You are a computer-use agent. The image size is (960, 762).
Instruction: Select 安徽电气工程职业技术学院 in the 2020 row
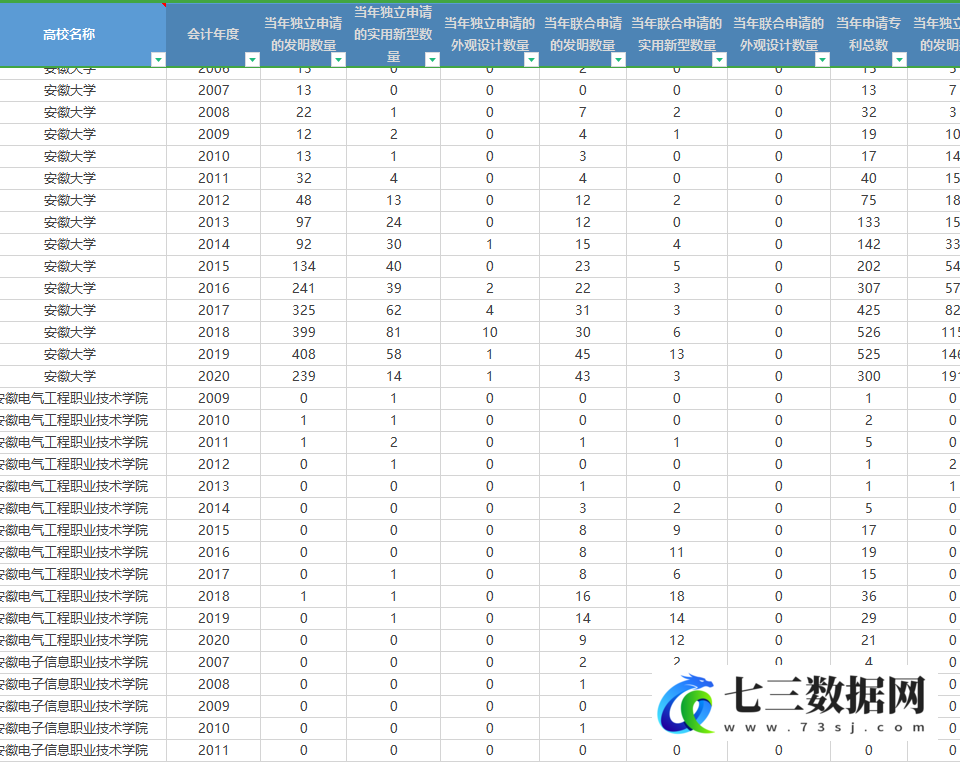[83, 641]
